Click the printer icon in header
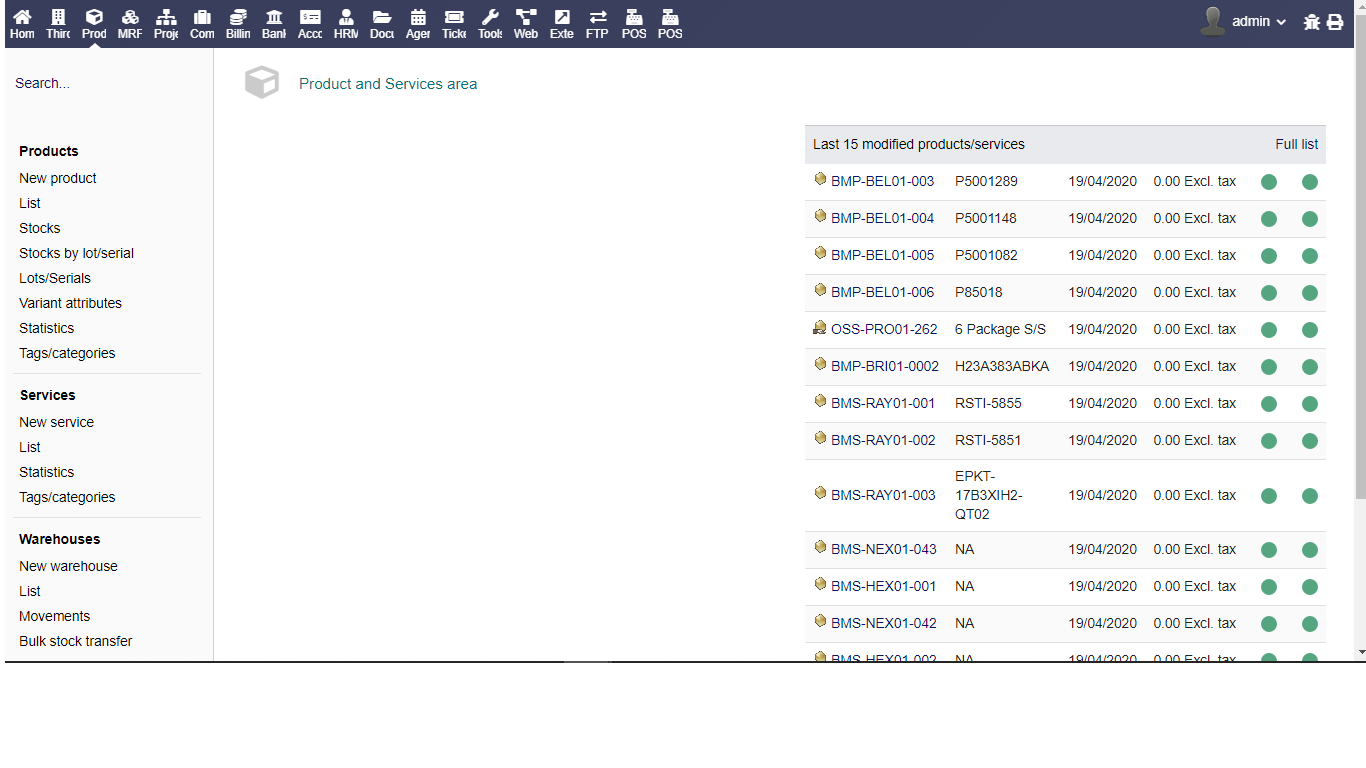This screenshot has height=768, width=1366. point(1335,22)
